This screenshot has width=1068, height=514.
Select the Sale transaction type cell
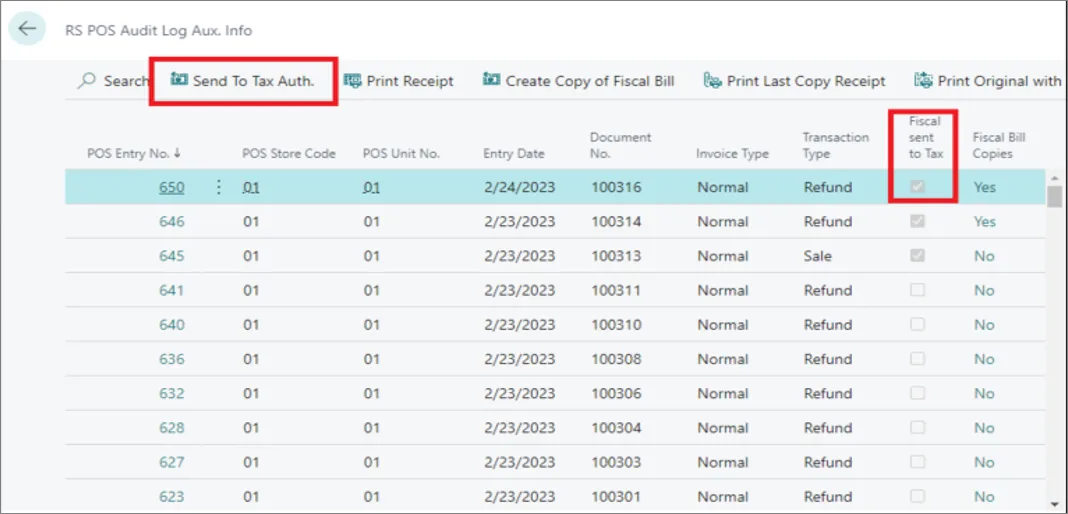(x=817, y=256)
